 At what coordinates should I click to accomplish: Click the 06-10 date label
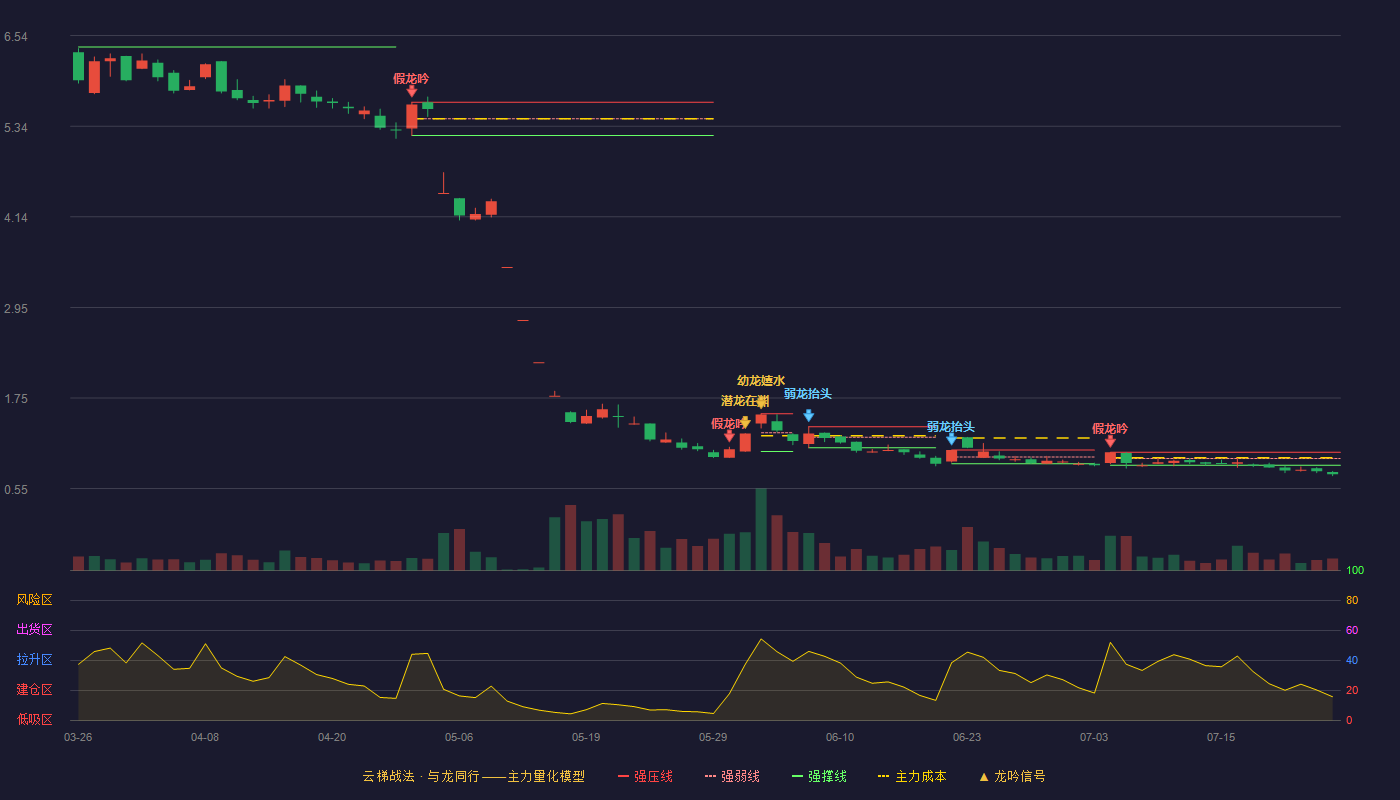[840, 737]
